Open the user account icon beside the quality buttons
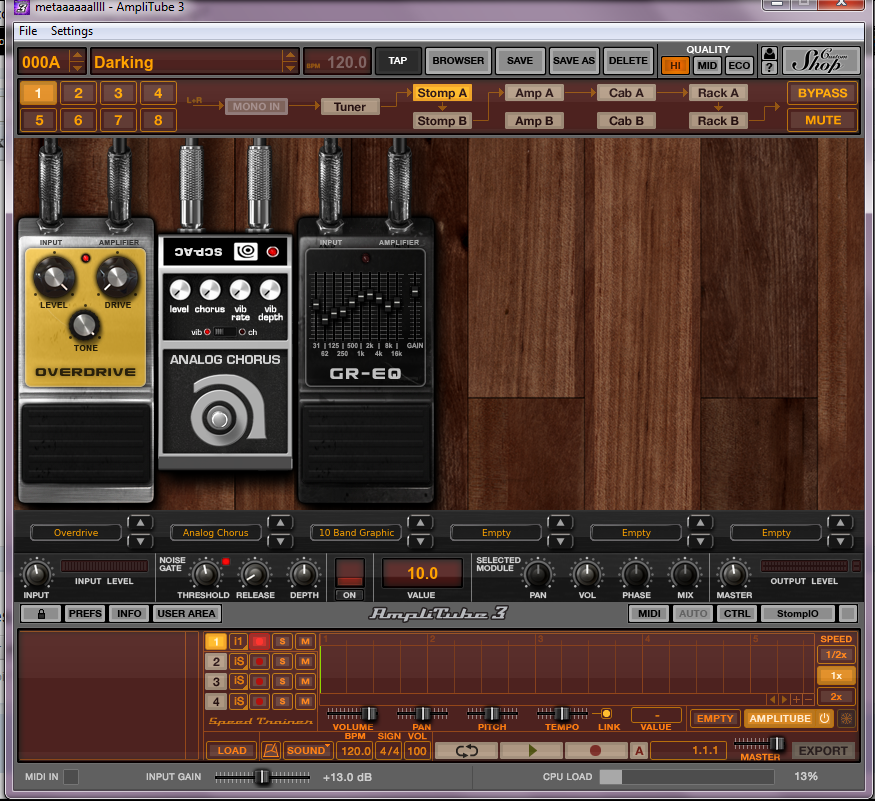This screenshot has height=801, width=875. 769,54
